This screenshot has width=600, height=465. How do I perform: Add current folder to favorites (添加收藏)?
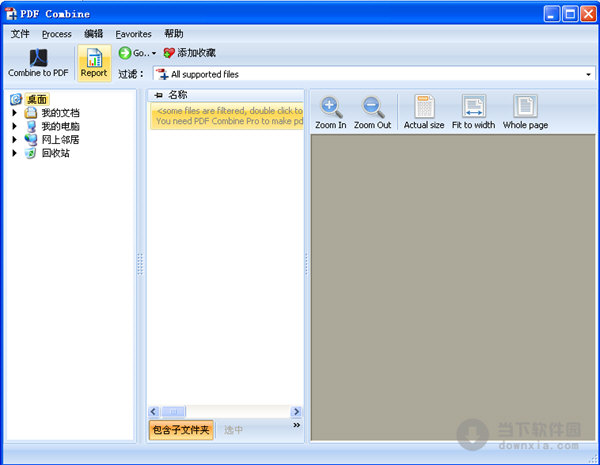190,53
